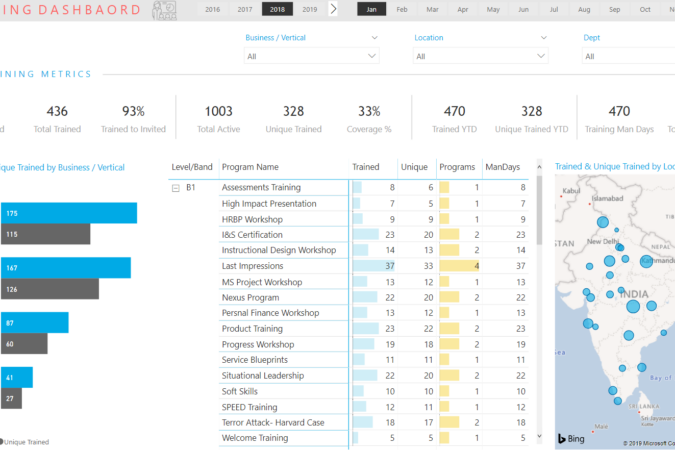This screenshot has height=450, width=675.
Task: Click the Bing logo on map
Action: tap(571, 438)
